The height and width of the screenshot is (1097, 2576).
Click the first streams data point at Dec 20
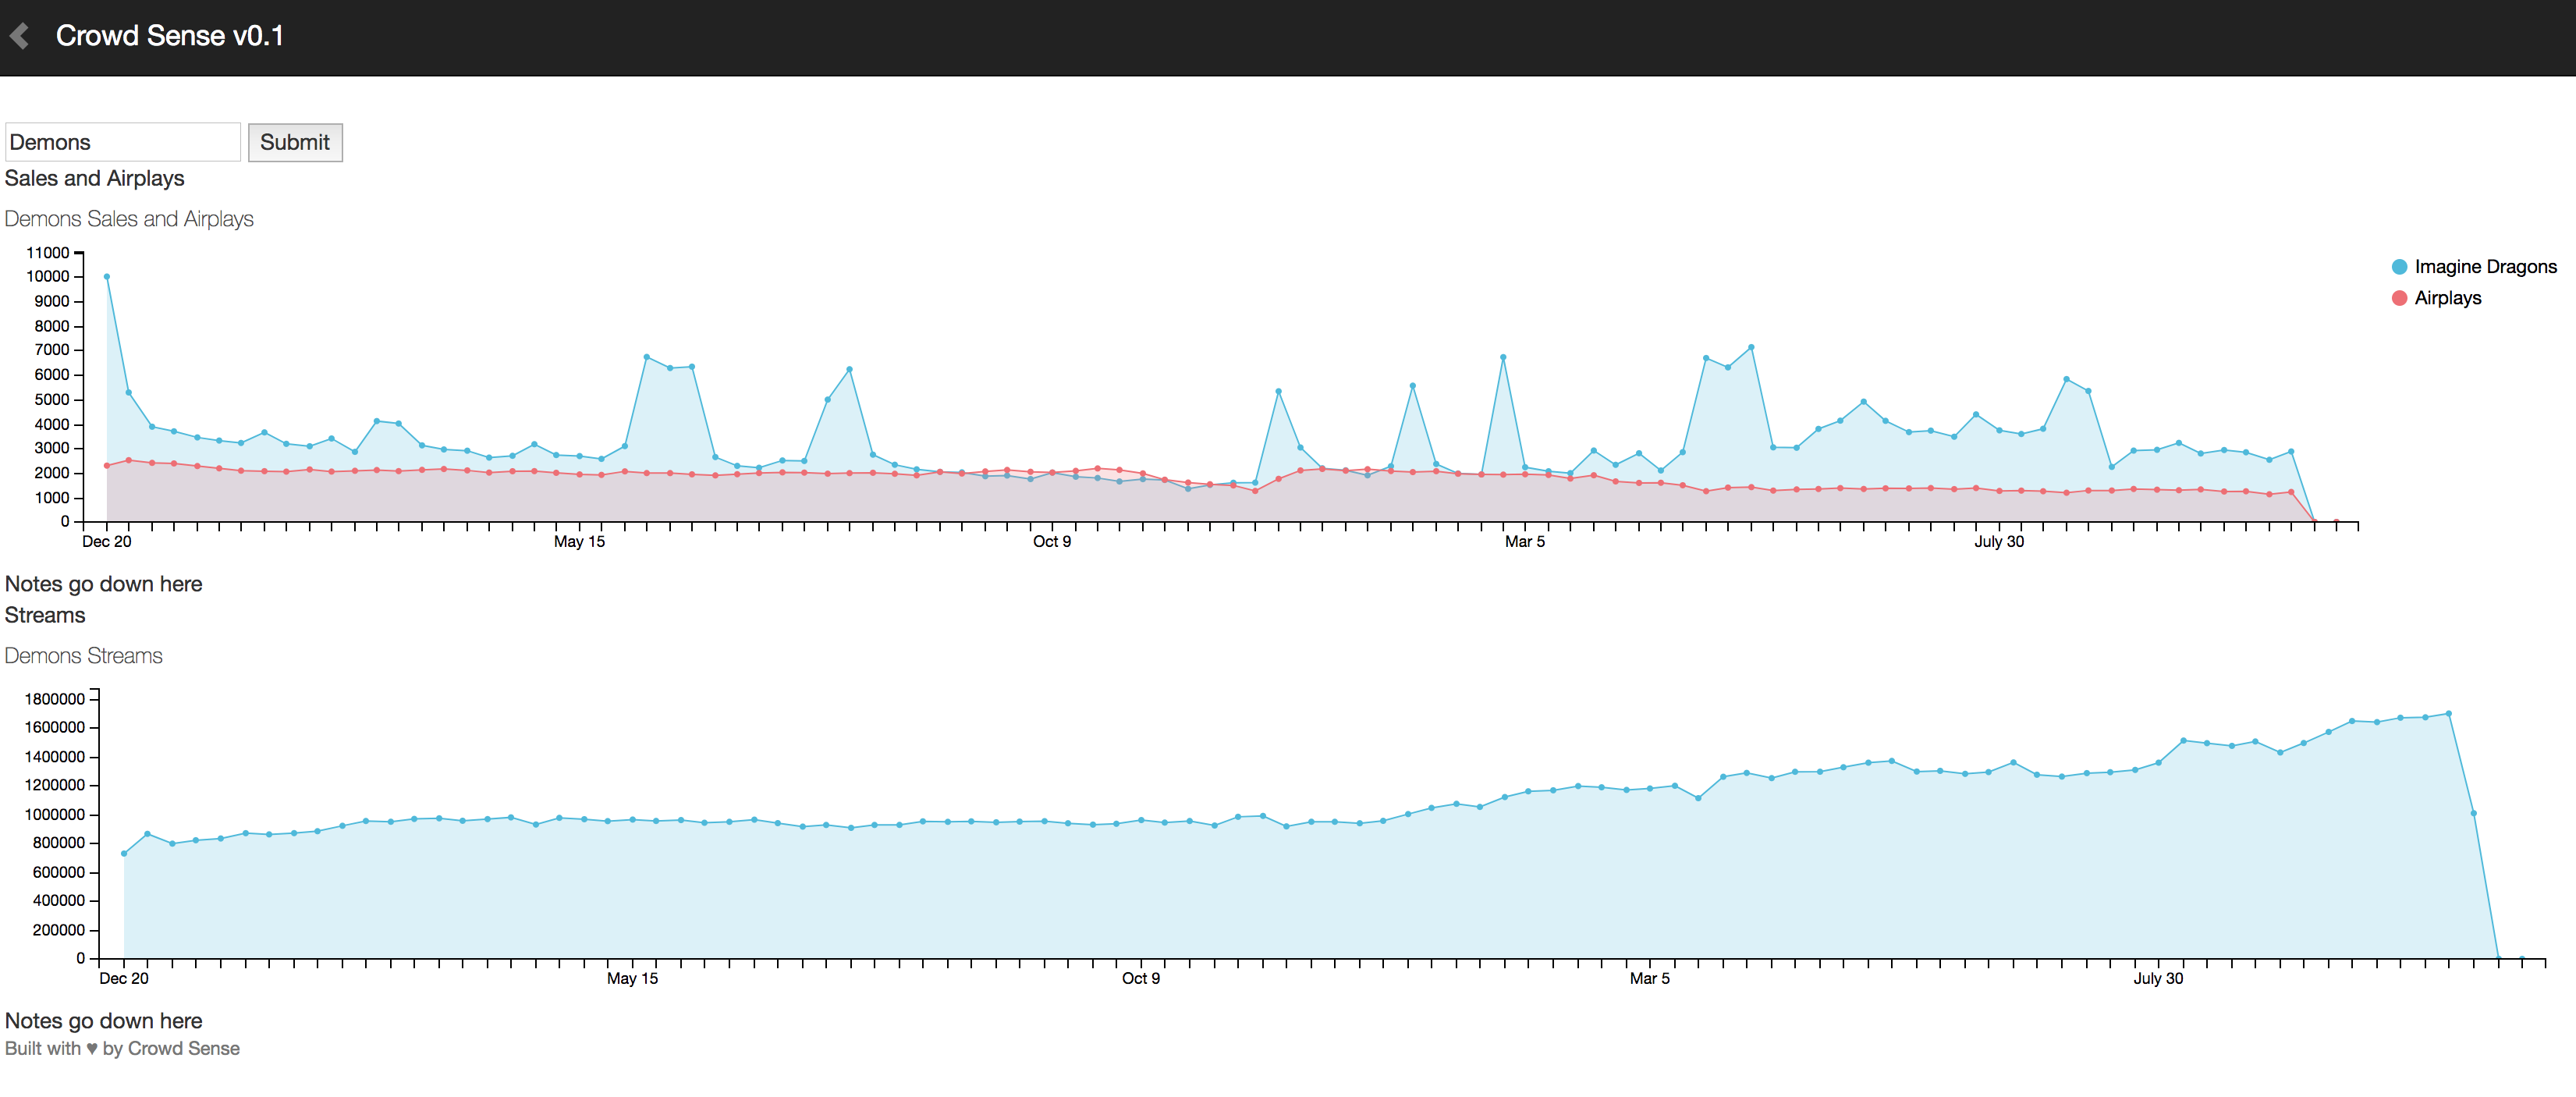pyautogui.click(x=124, y=854)
